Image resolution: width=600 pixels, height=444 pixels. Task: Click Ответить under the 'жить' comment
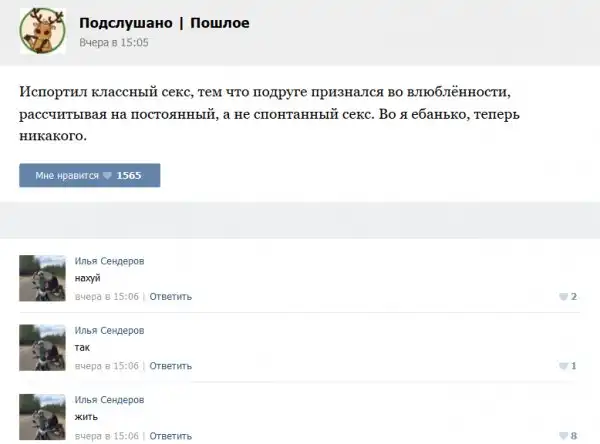170,436
